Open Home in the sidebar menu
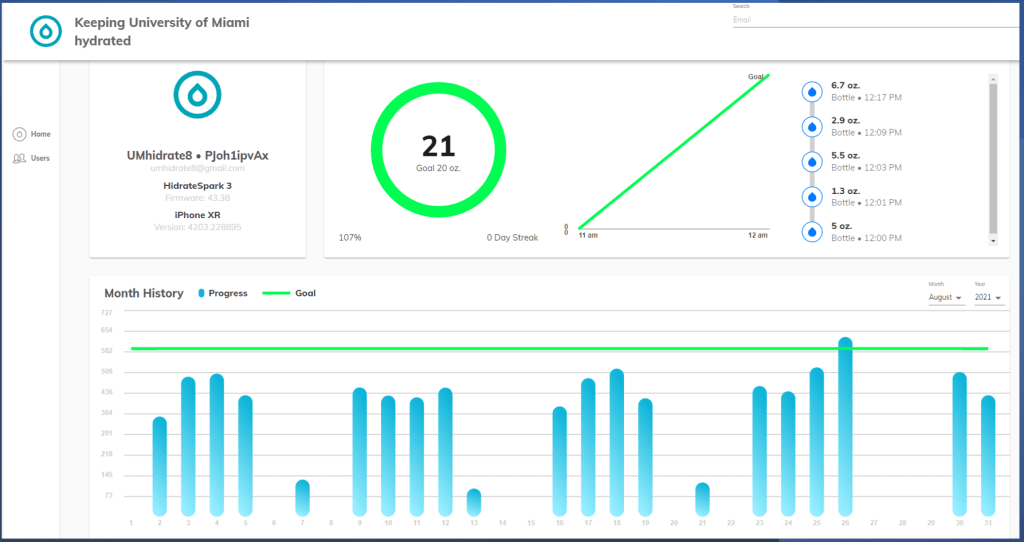The width and height of the screenshot is (1024, 542). pos(40,134)
